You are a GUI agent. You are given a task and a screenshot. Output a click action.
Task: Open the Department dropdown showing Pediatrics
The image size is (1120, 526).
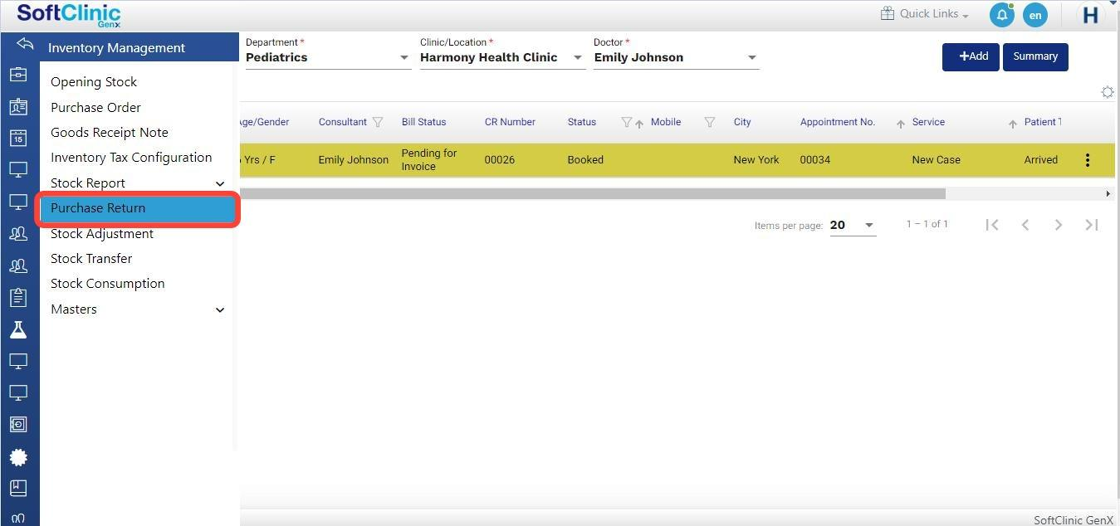pos(327,58)
